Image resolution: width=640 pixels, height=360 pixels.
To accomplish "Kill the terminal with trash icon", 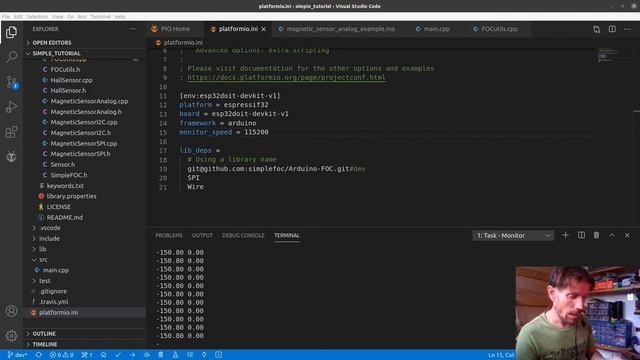I will coord(596,235).
